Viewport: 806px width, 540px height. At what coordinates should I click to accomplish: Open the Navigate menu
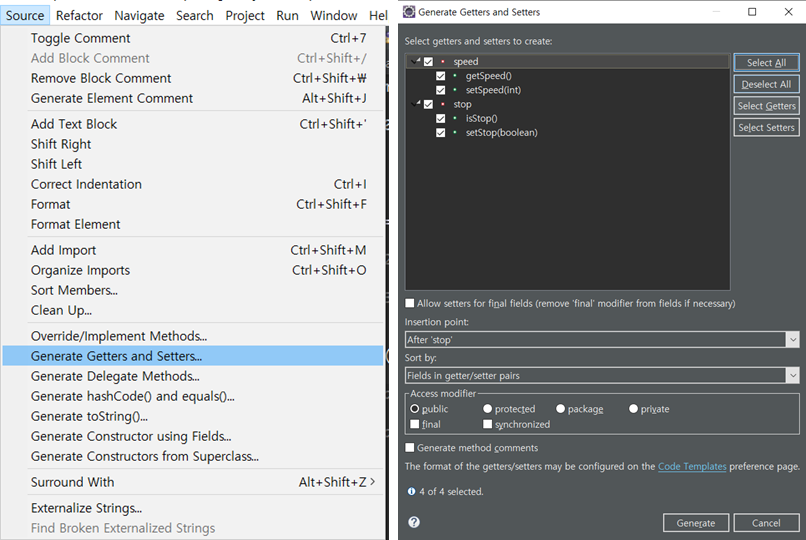(x=139, y=16)
